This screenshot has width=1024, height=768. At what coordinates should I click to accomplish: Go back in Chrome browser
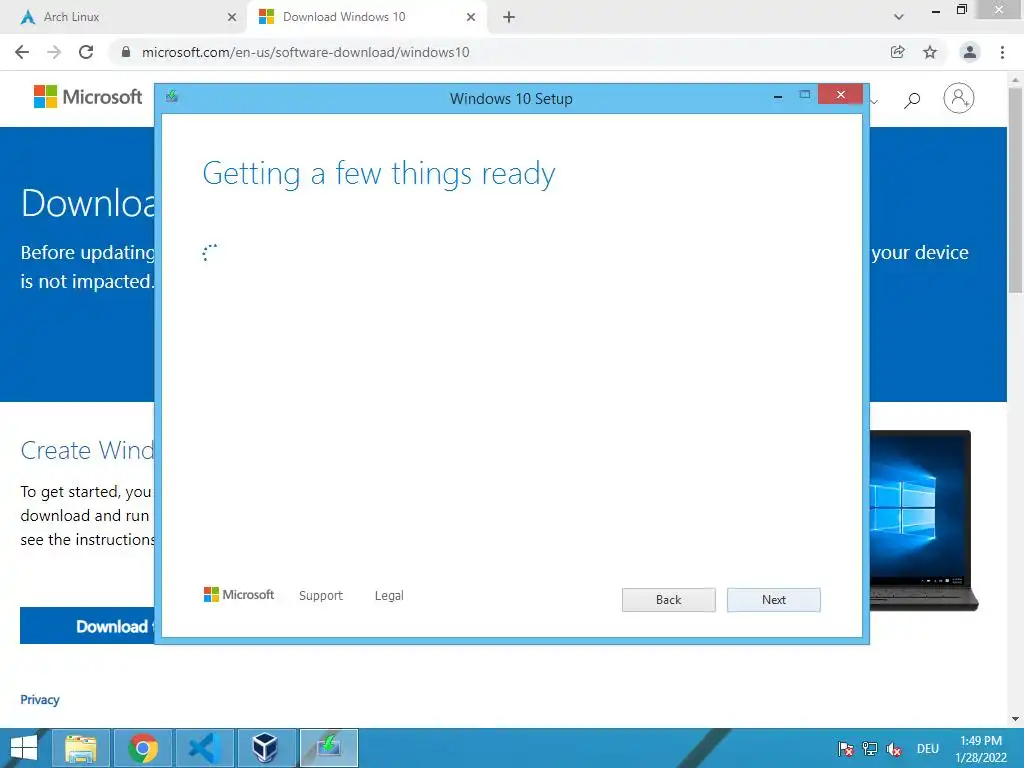[22, 52]
